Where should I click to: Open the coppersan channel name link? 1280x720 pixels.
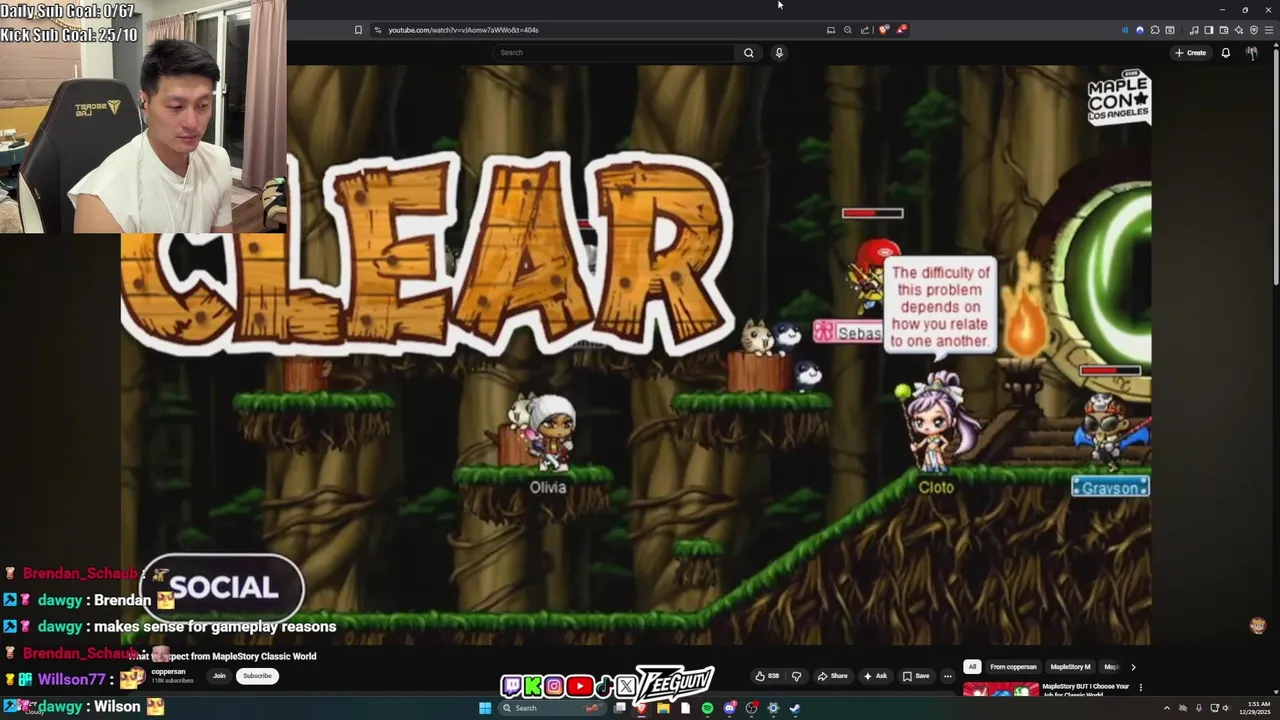pos(168,672)
